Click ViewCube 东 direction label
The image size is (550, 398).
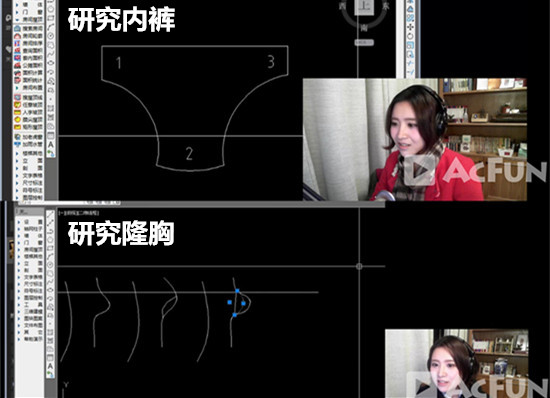click(x=386, y=6)
